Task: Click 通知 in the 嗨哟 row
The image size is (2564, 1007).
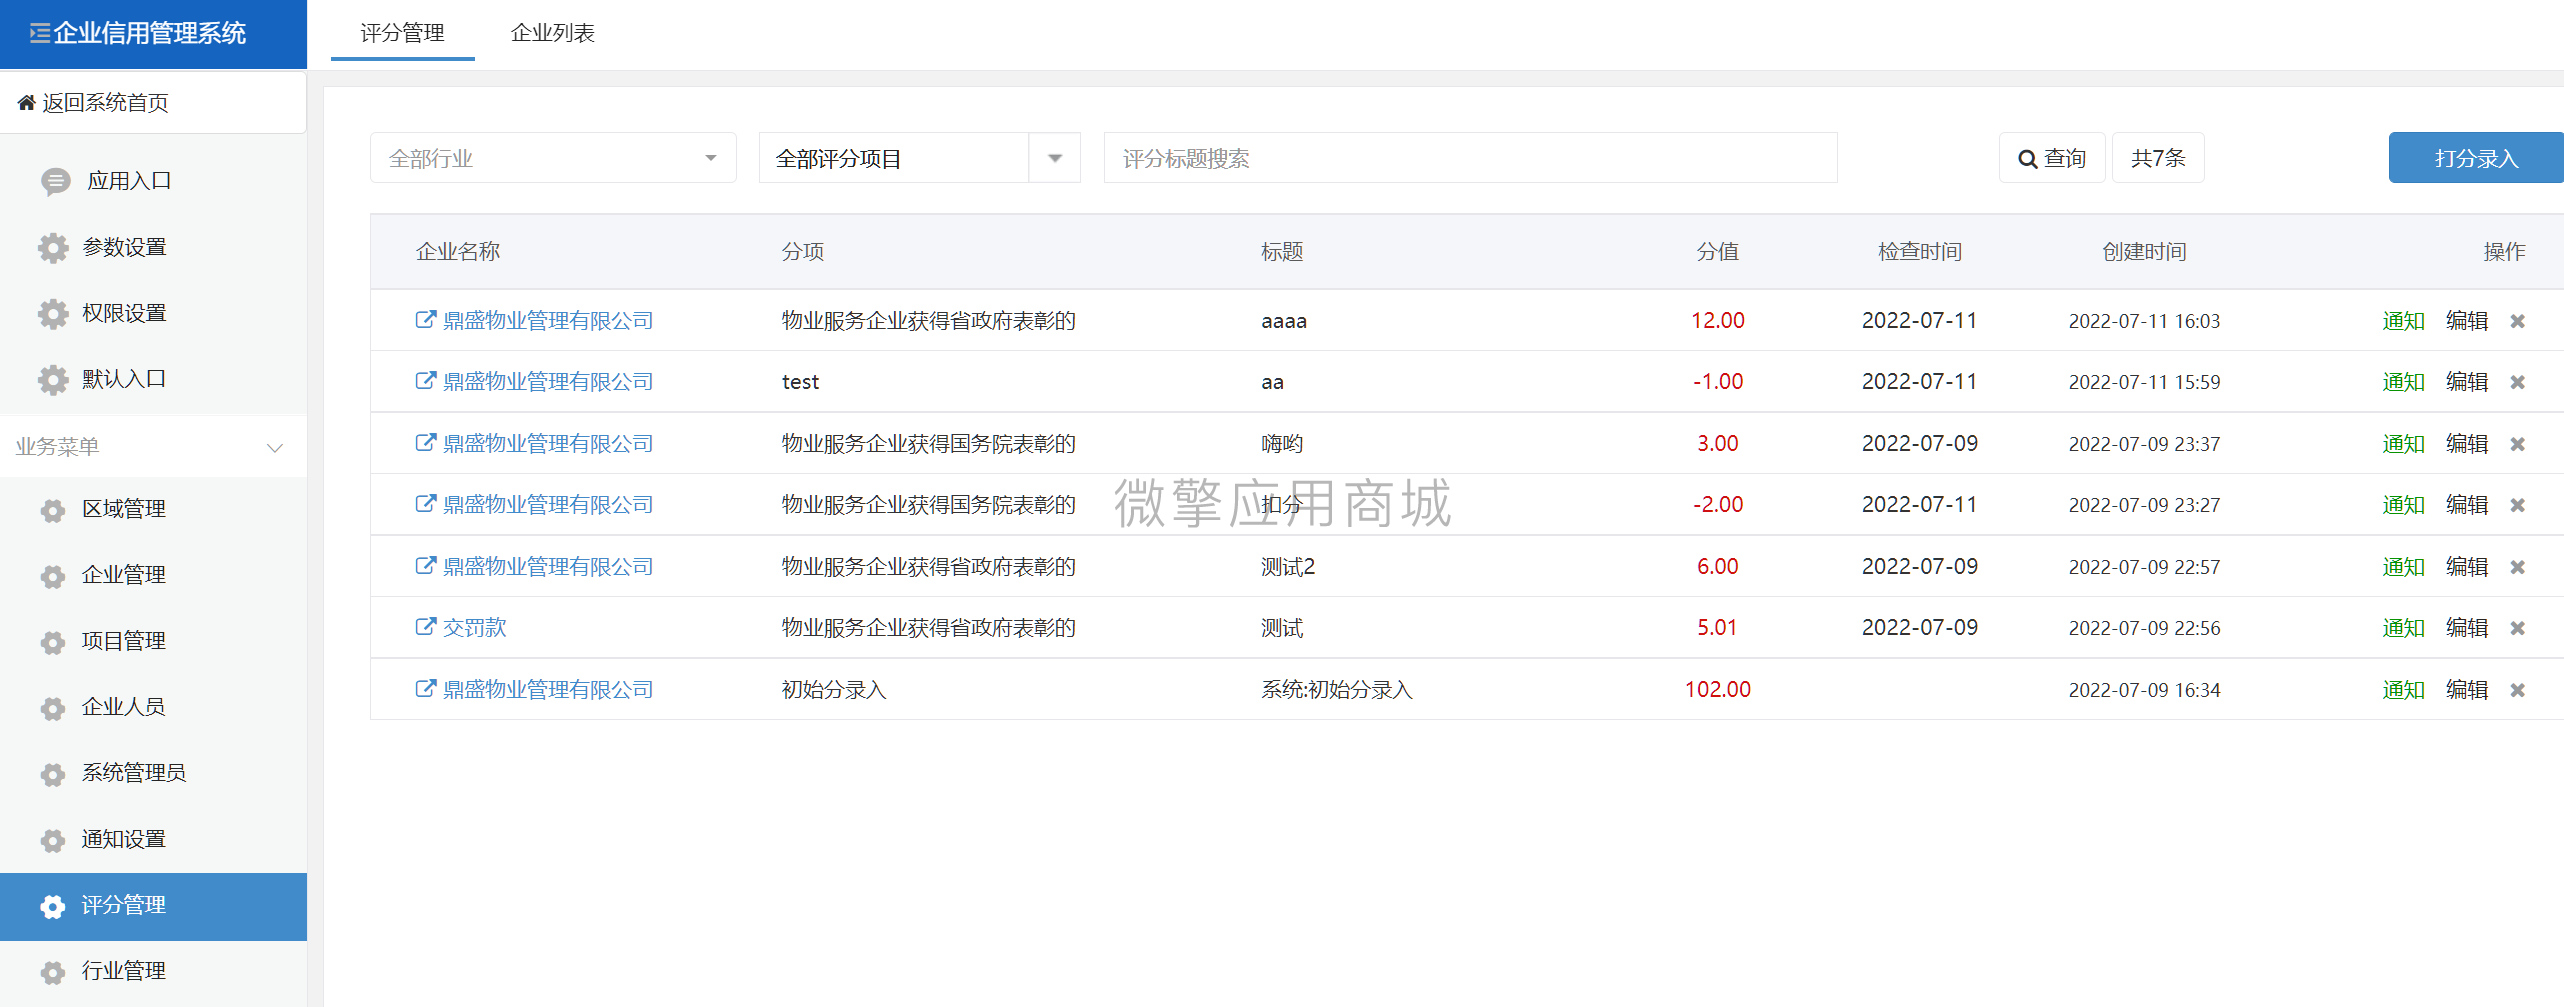Action: tap(2403, 444)
